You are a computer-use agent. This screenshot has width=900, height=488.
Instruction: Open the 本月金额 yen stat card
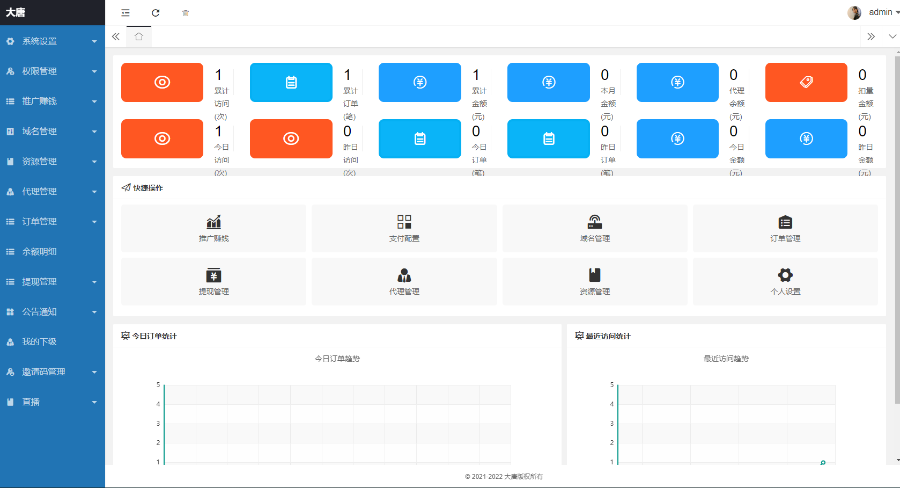point(548,82)
